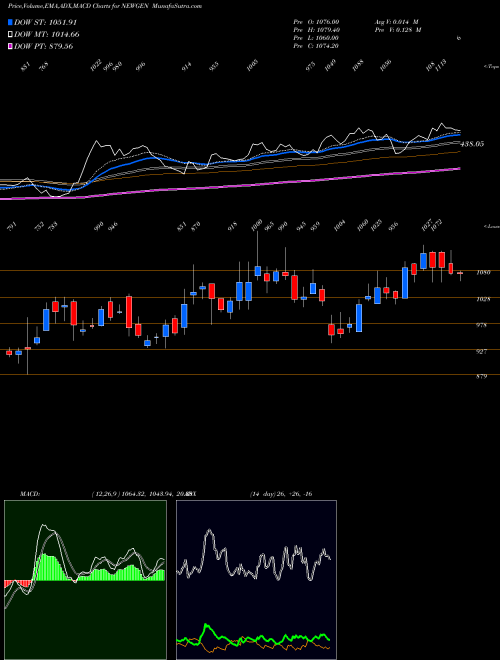Click the '(14 day) 26, +26, -16' ADX text
Image resolution: width=500 pixels, height=660 pixels.
[x=280, y=494]
